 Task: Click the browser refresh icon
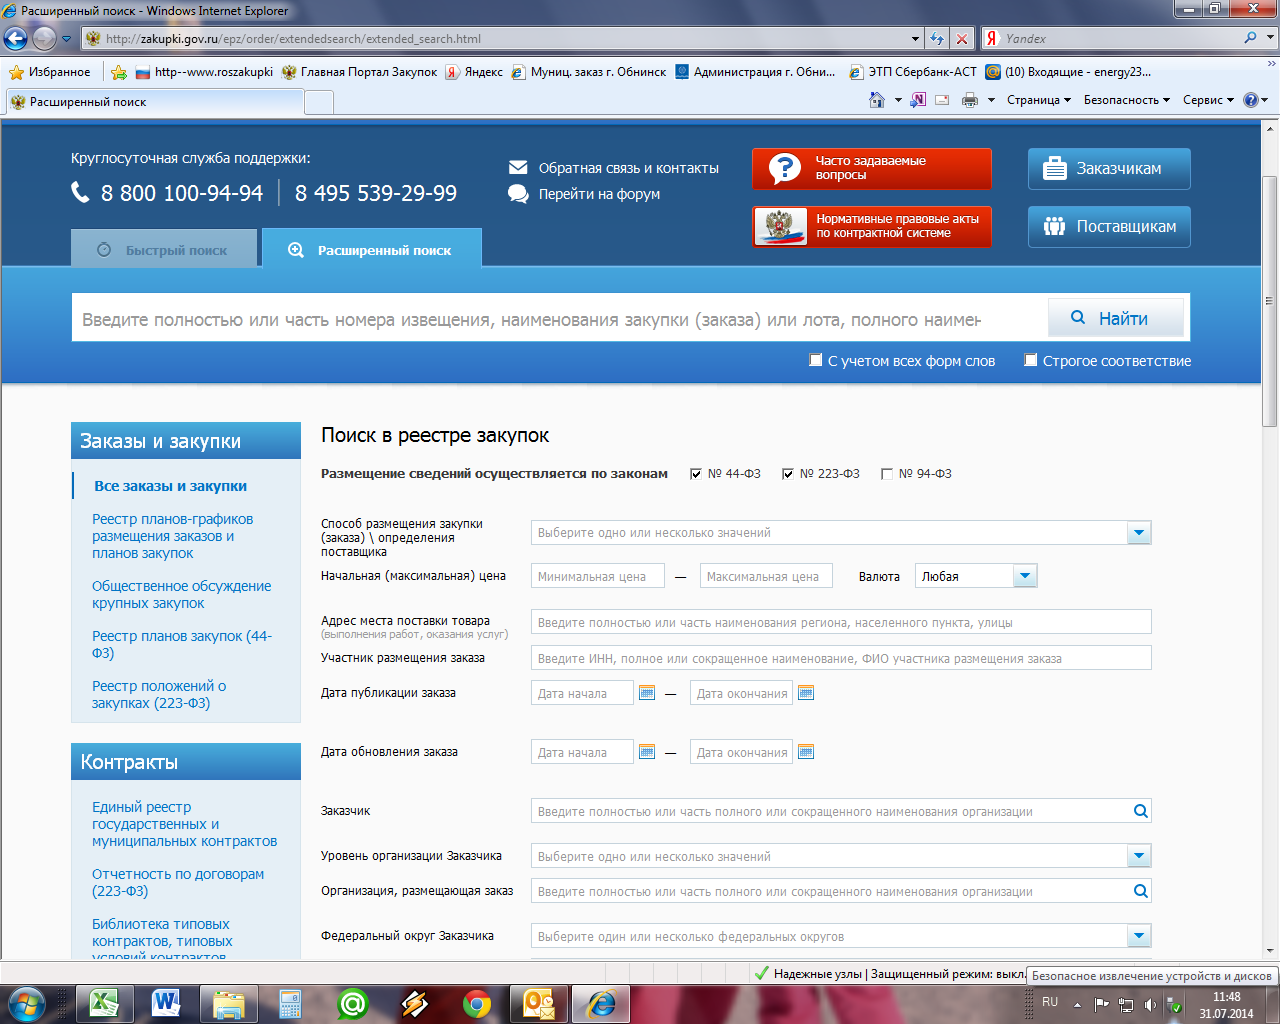[x=937, y=39]
